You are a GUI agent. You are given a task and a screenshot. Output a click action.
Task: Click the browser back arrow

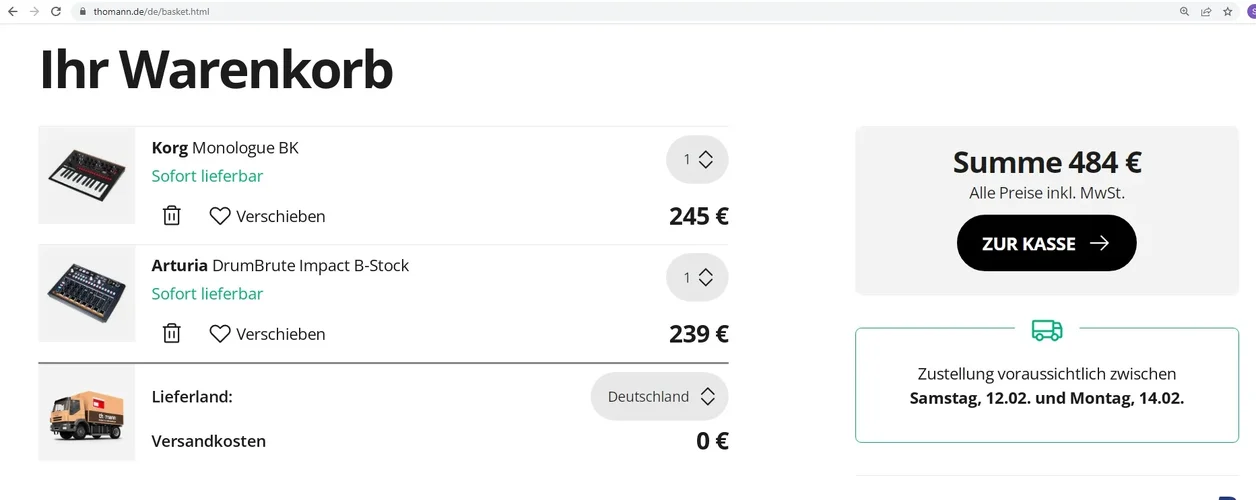12,11
